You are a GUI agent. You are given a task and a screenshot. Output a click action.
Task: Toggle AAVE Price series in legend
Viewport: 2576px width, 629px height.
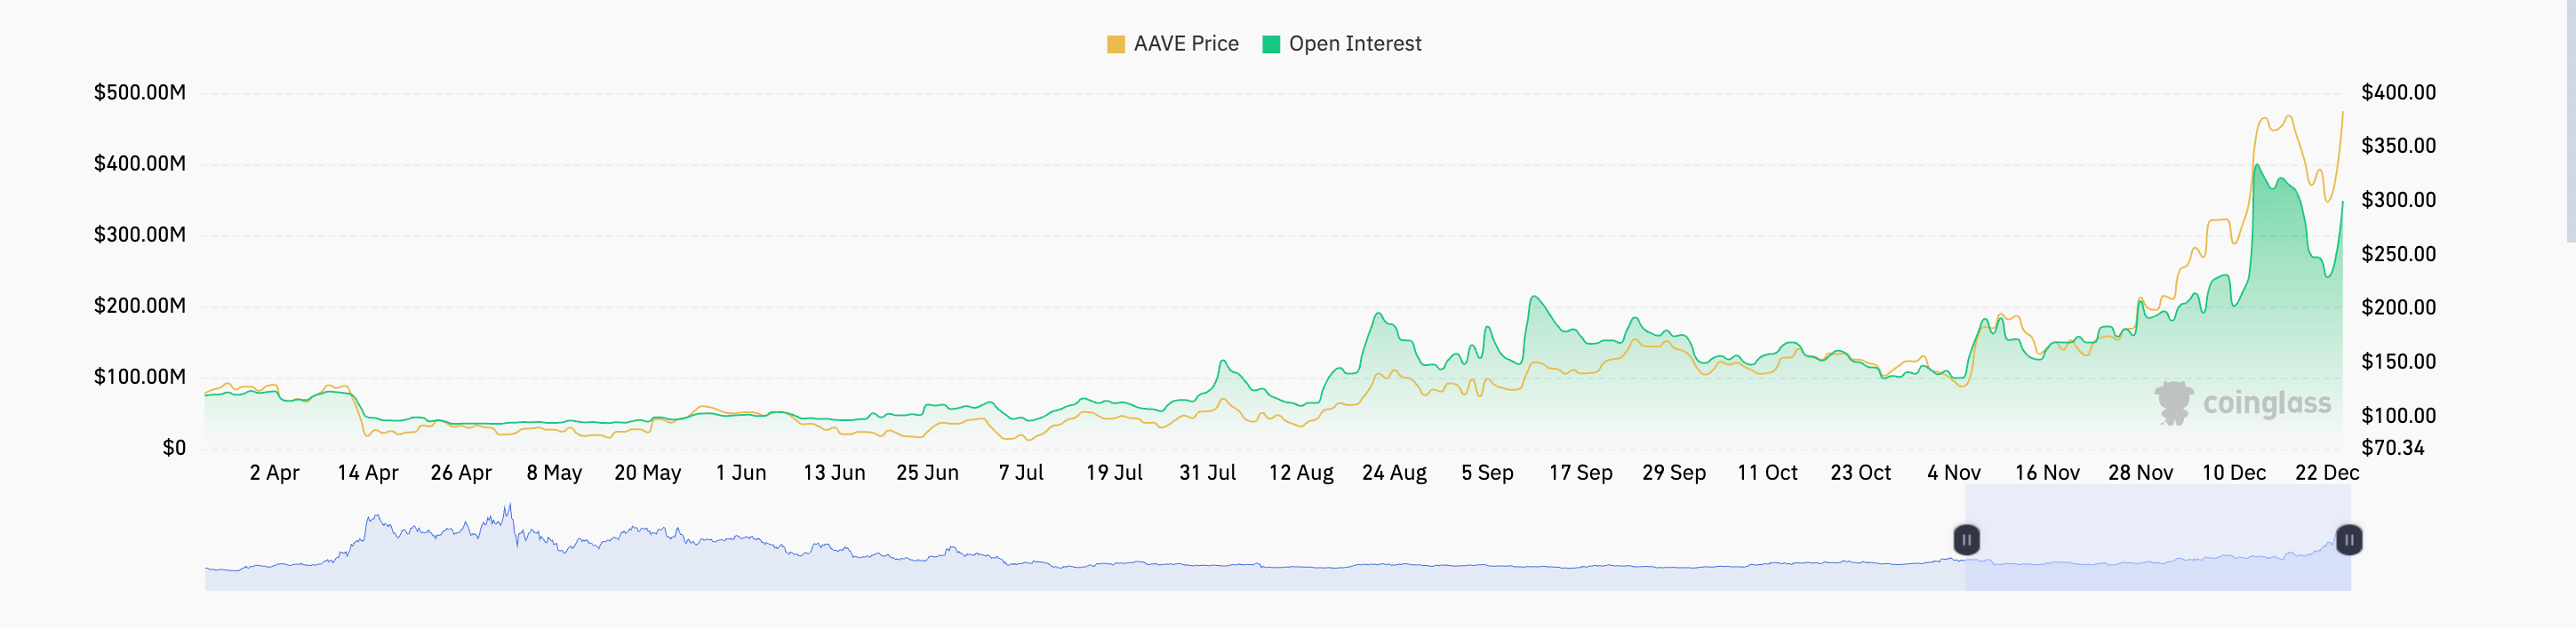coord(1173,44)
